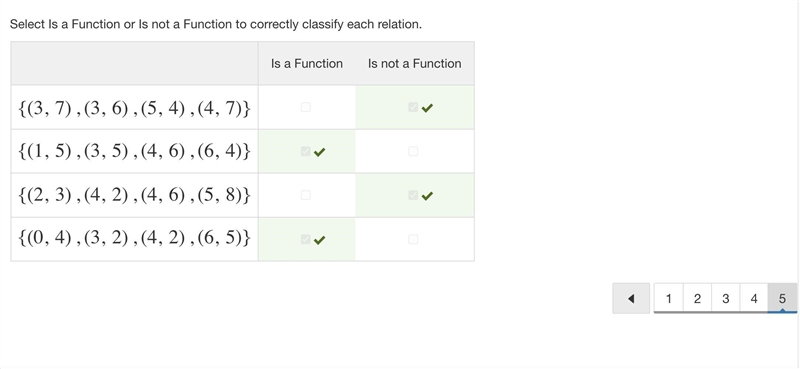This screenshot has width=800, height=369.
Task: Check Is not a Function for second relation
Action: (413, 151)
